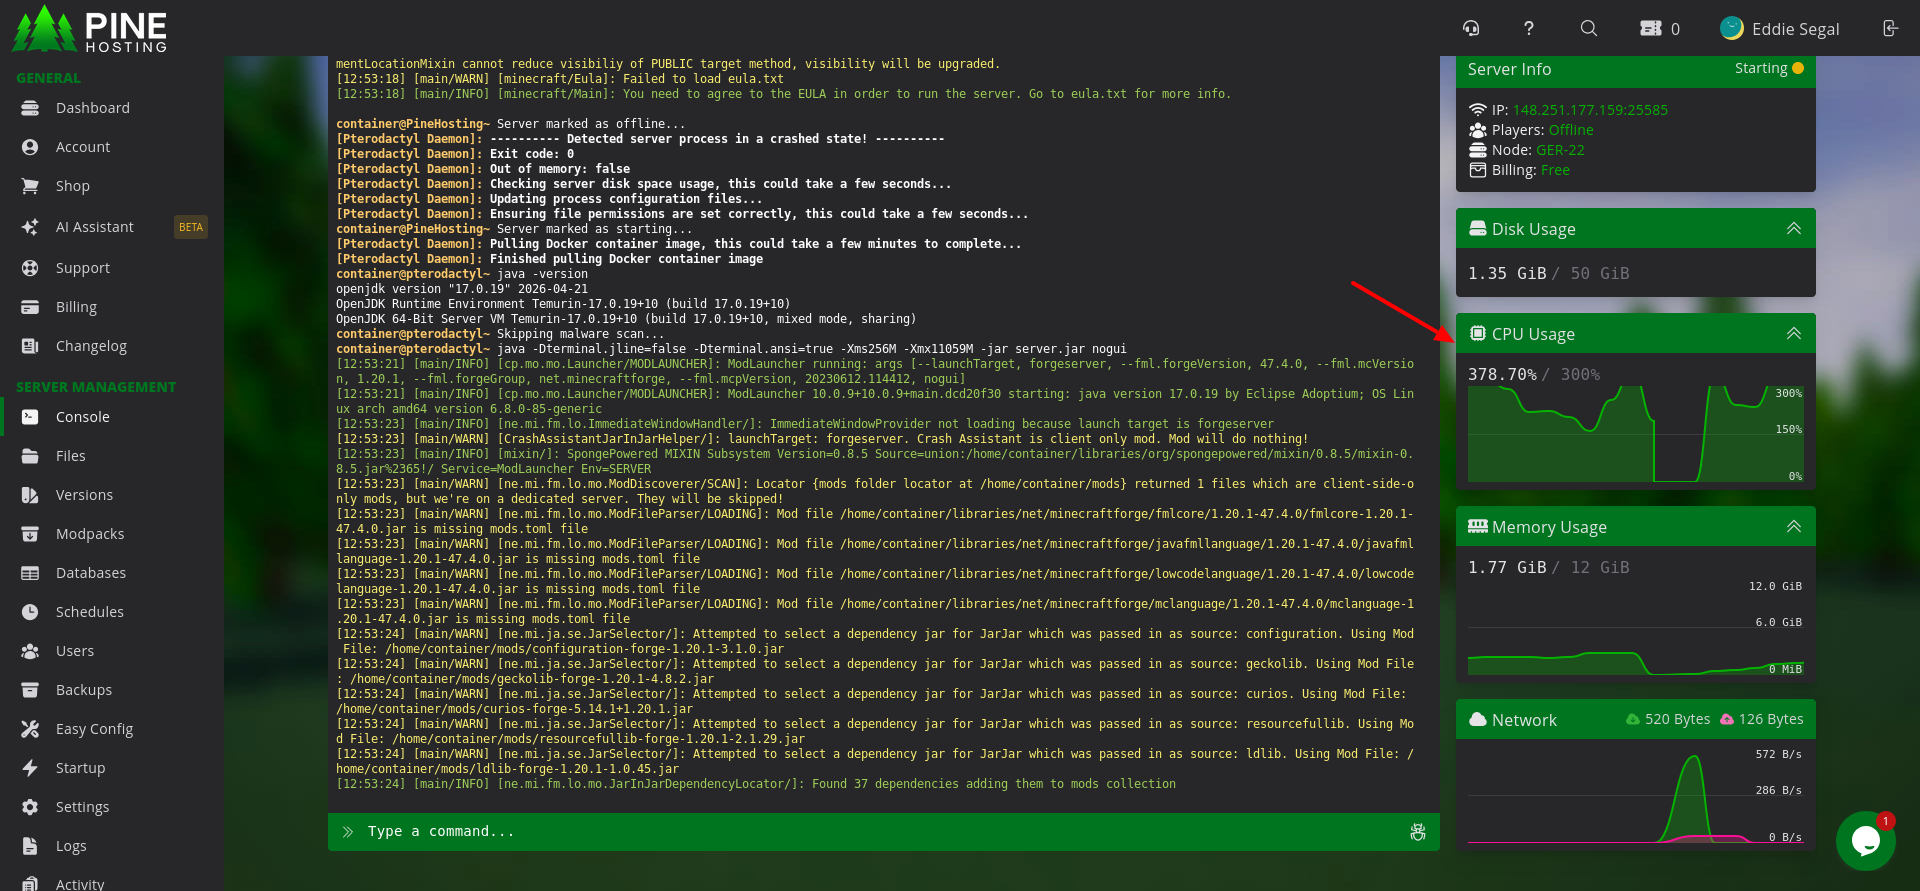The width and height of the screenshot is (1920, 891).
Task: Click the Players Offline status text
Action: (1571, 130)
